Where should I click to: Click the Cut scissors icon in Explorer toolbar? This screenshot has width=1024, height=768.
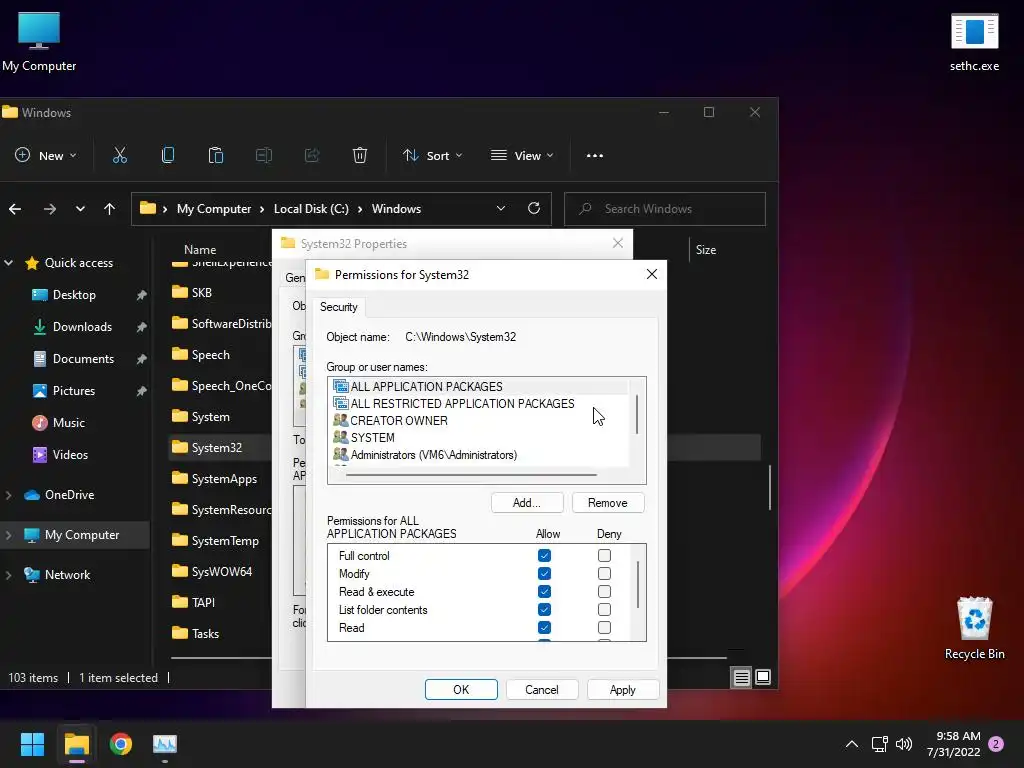pos(120,155)
